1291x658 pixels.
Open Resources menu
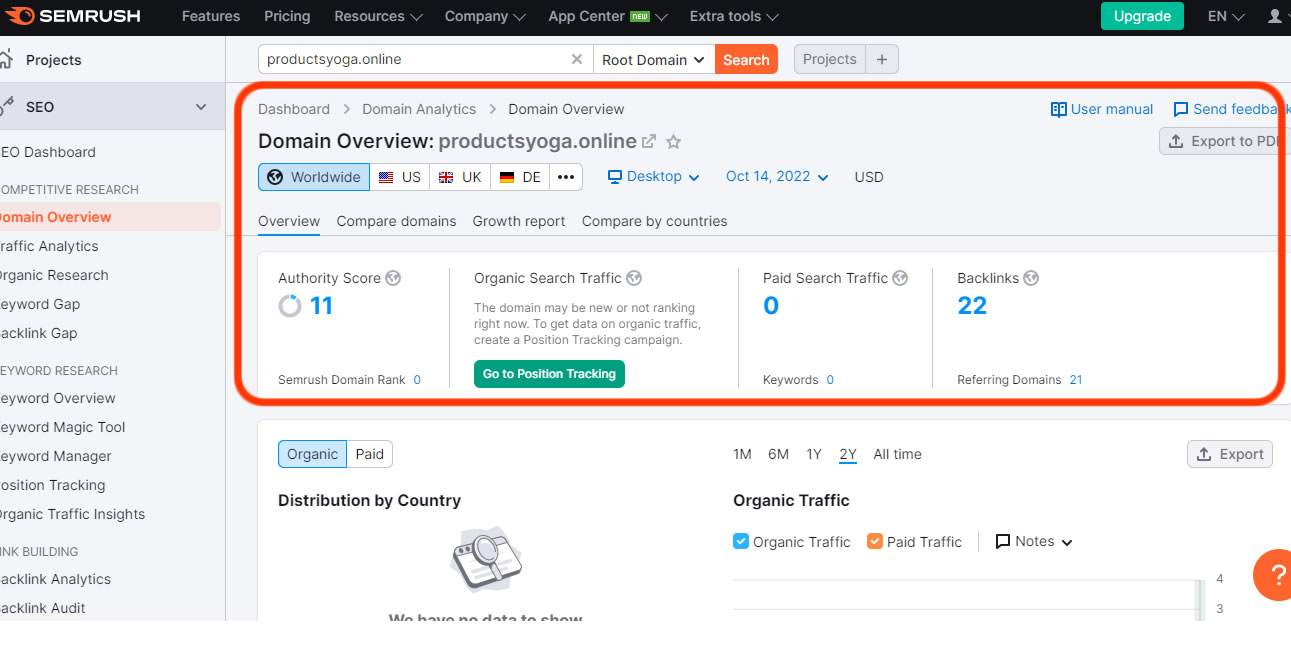[x=378, y=16]
